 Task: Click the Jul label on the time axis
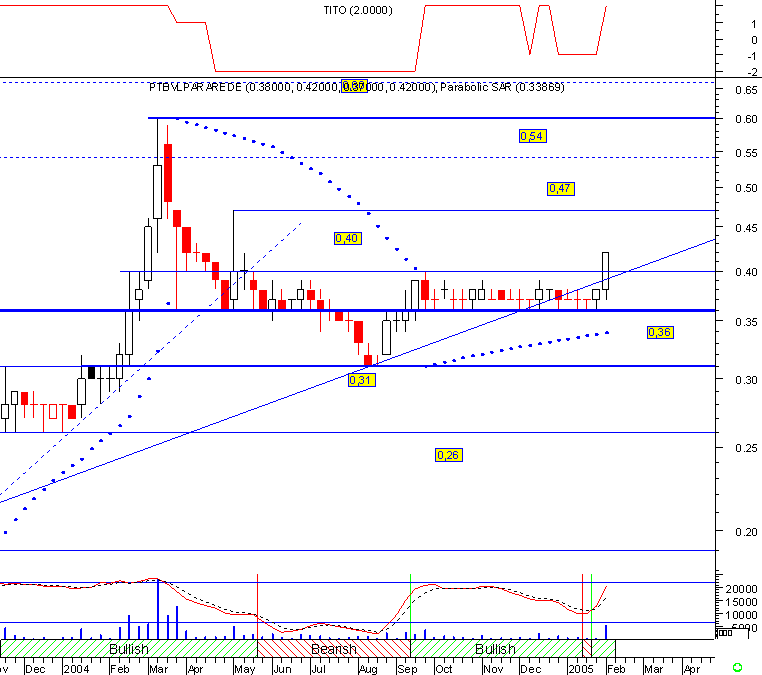pyautogui.click(x=318, y=669)
